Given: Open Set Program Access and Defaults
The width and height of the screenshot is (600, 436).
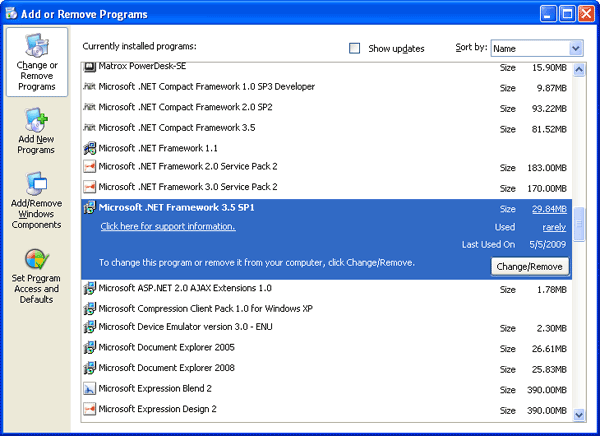Looking at the screenshot, I should (36, 276).
